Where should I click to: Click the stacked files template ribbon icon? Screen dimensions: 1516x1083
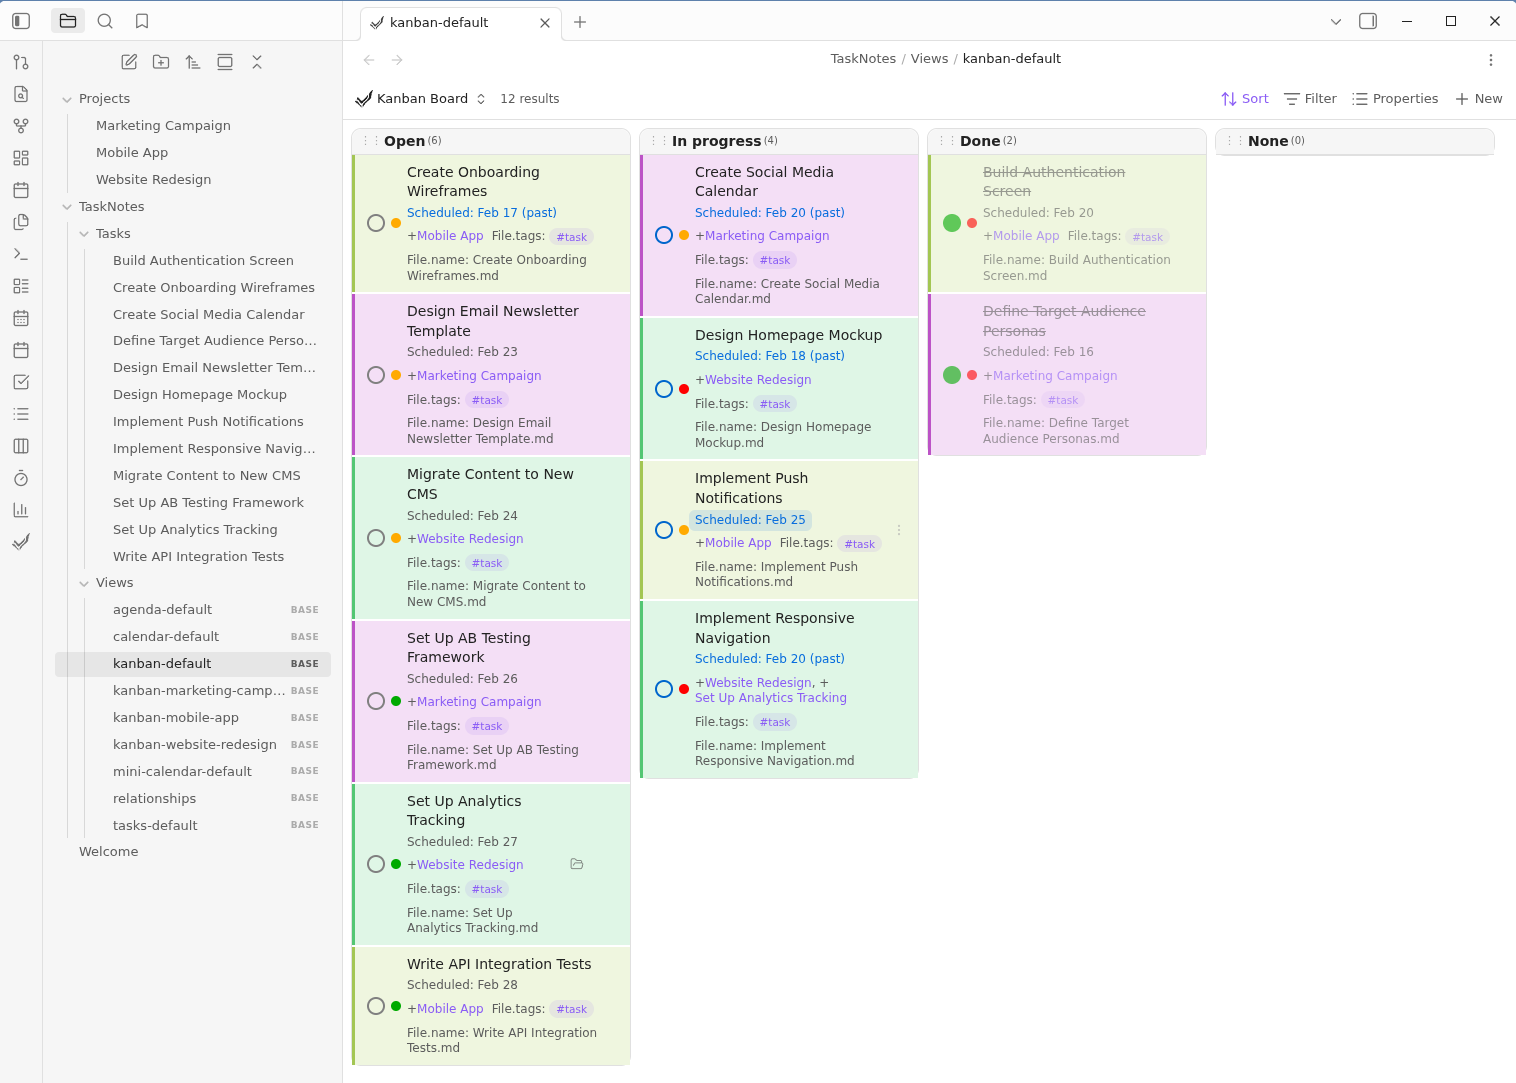coord(21,222)
